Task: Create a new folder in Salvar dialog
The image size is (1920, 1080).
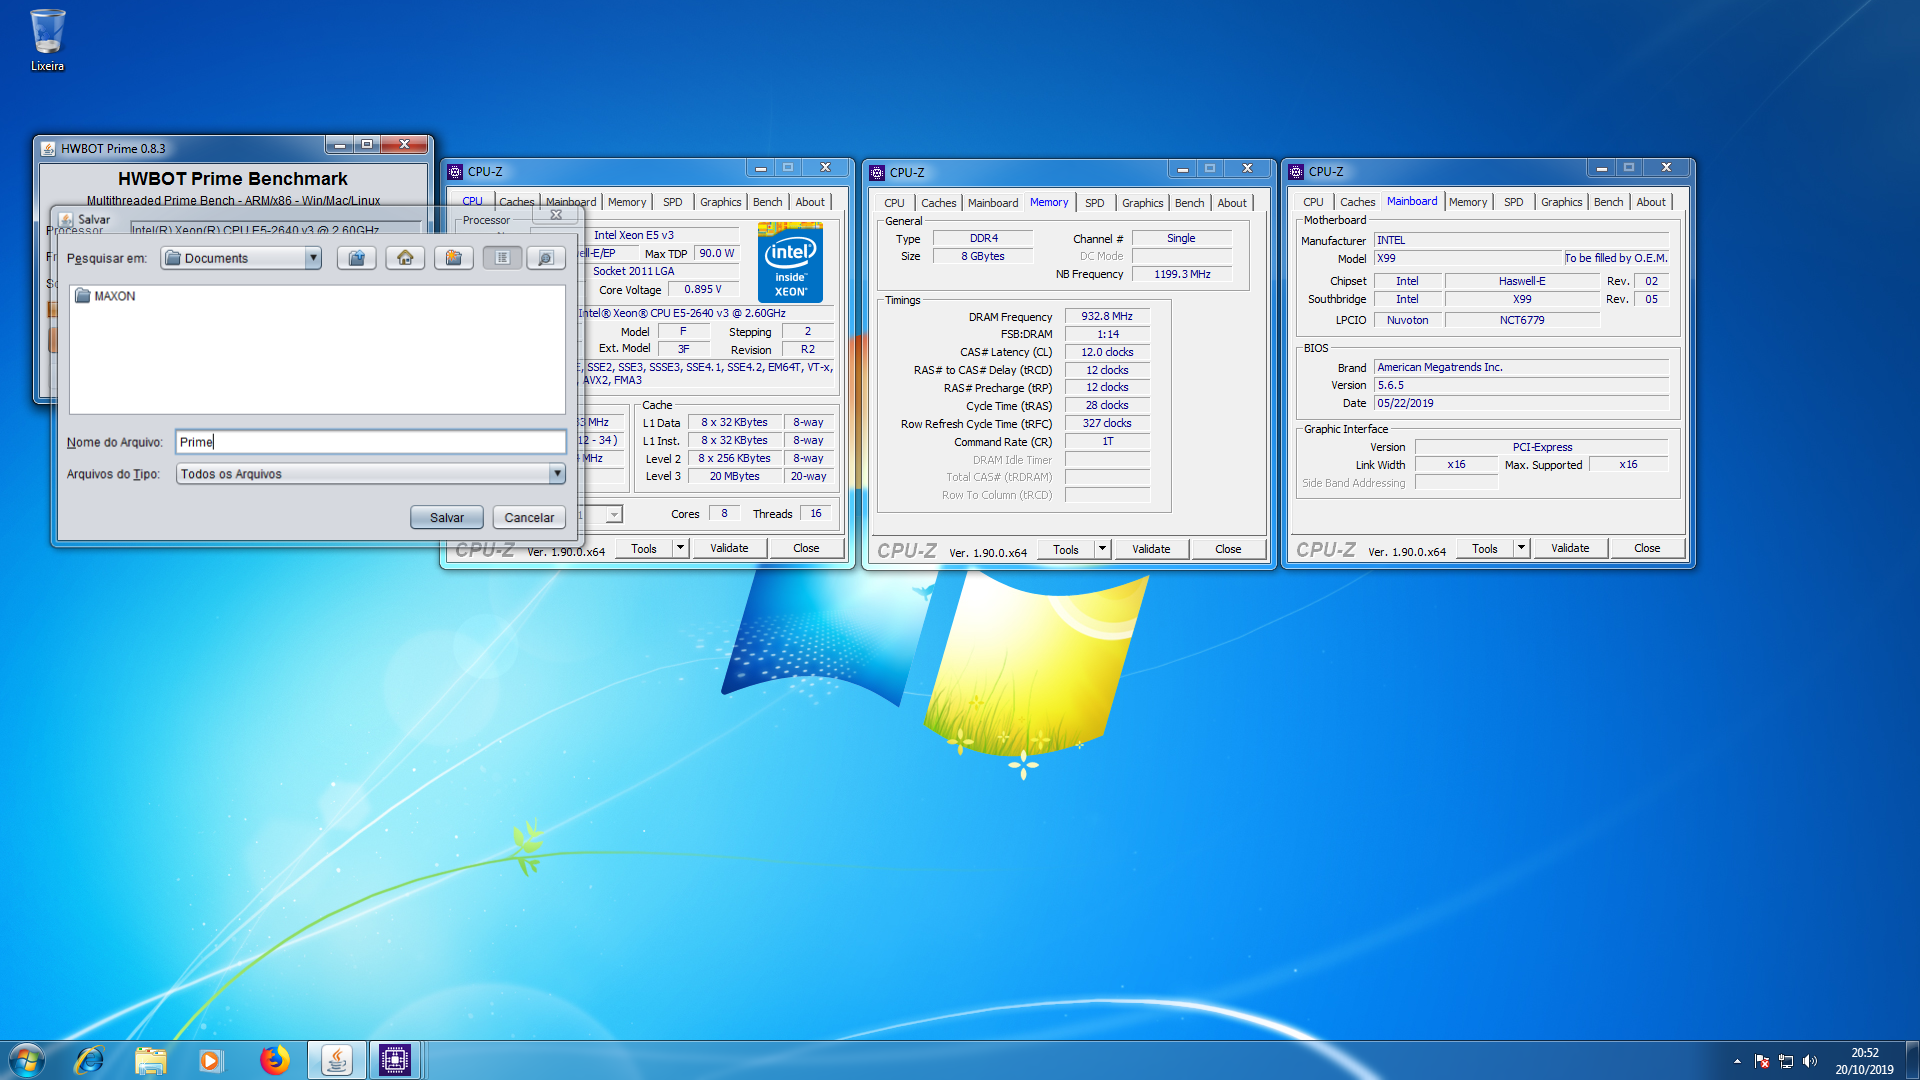Action: click(x=454, y=258)
